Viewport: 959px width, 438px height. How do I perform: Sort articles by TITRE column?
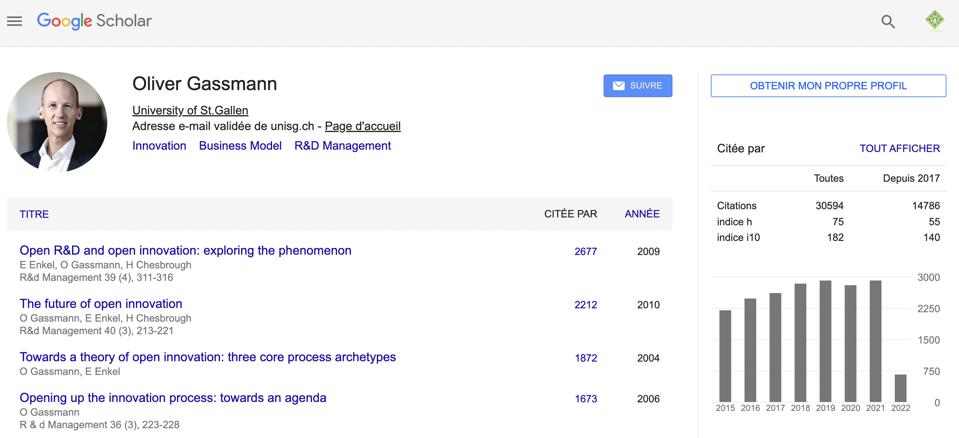tap(34, 214)
